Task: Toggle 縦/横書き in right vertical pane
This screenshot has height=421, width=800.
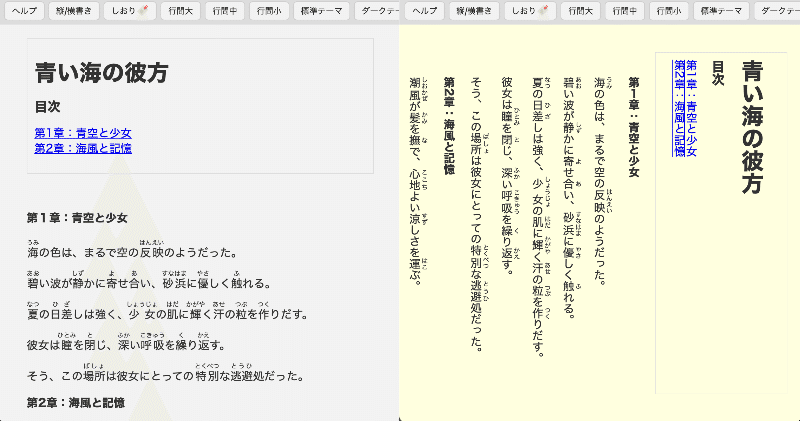Action: point(474,11)
